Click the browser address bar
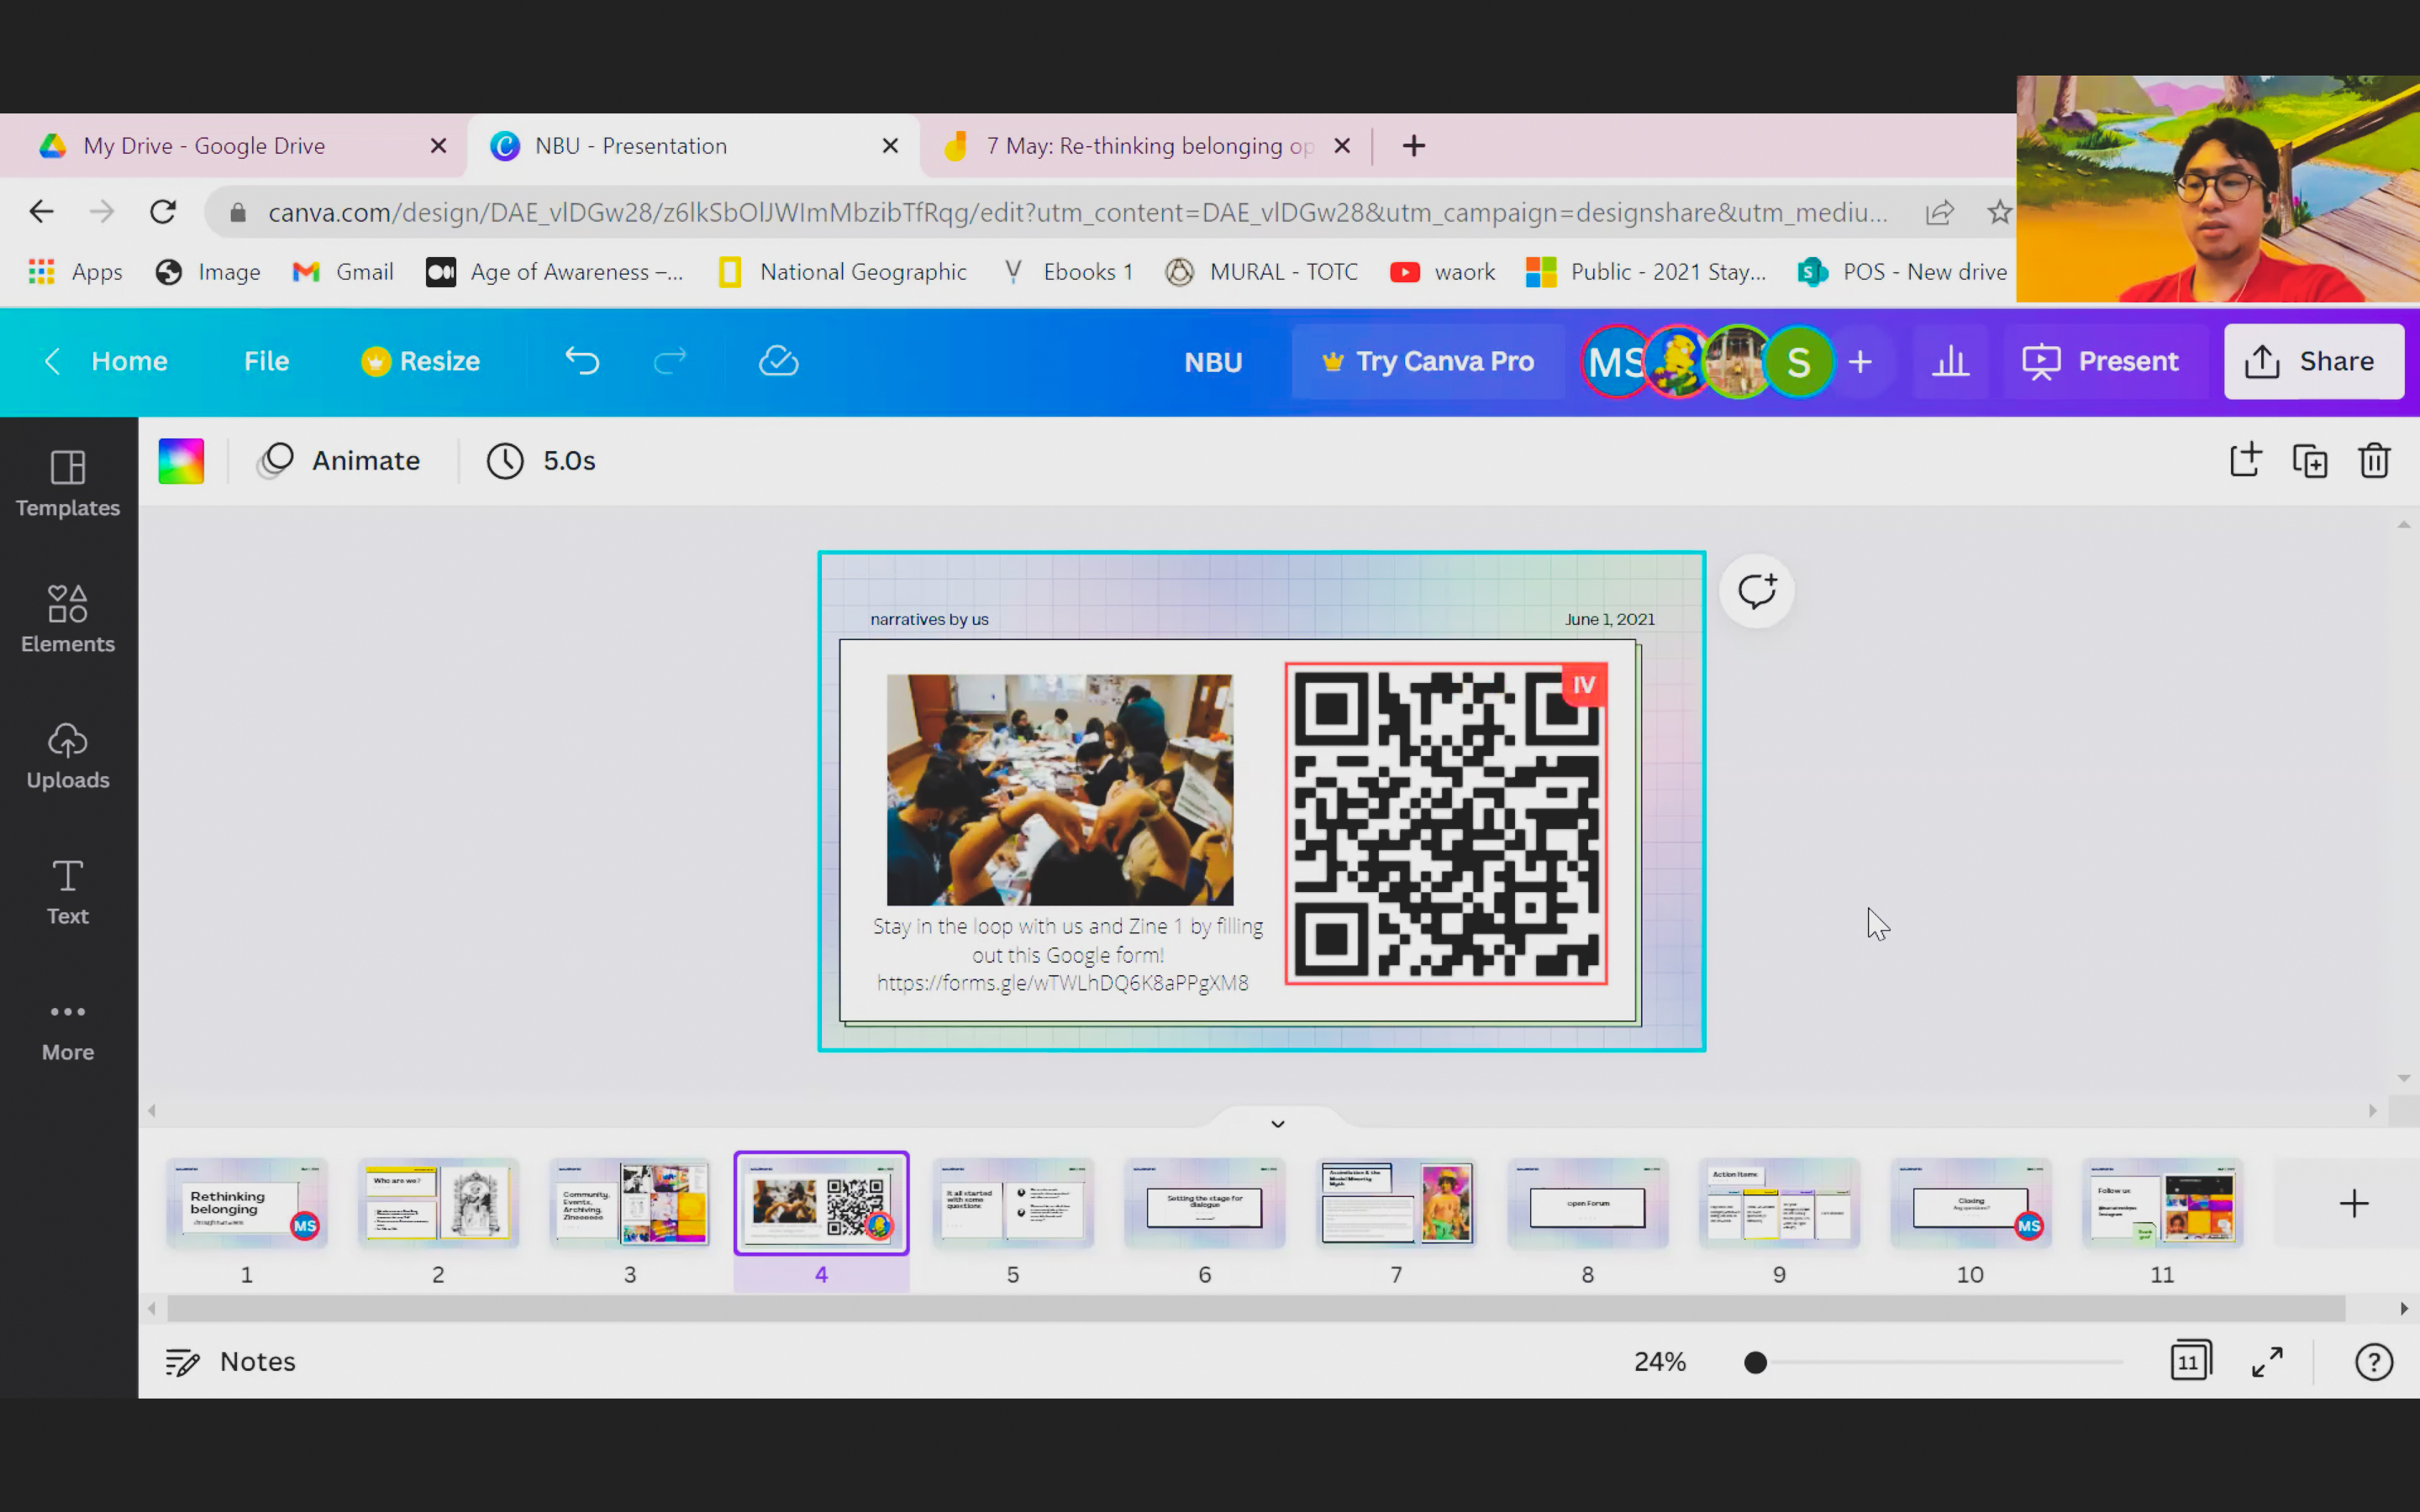This screenshot has width=2420, height=1512. coord(1078,212)
